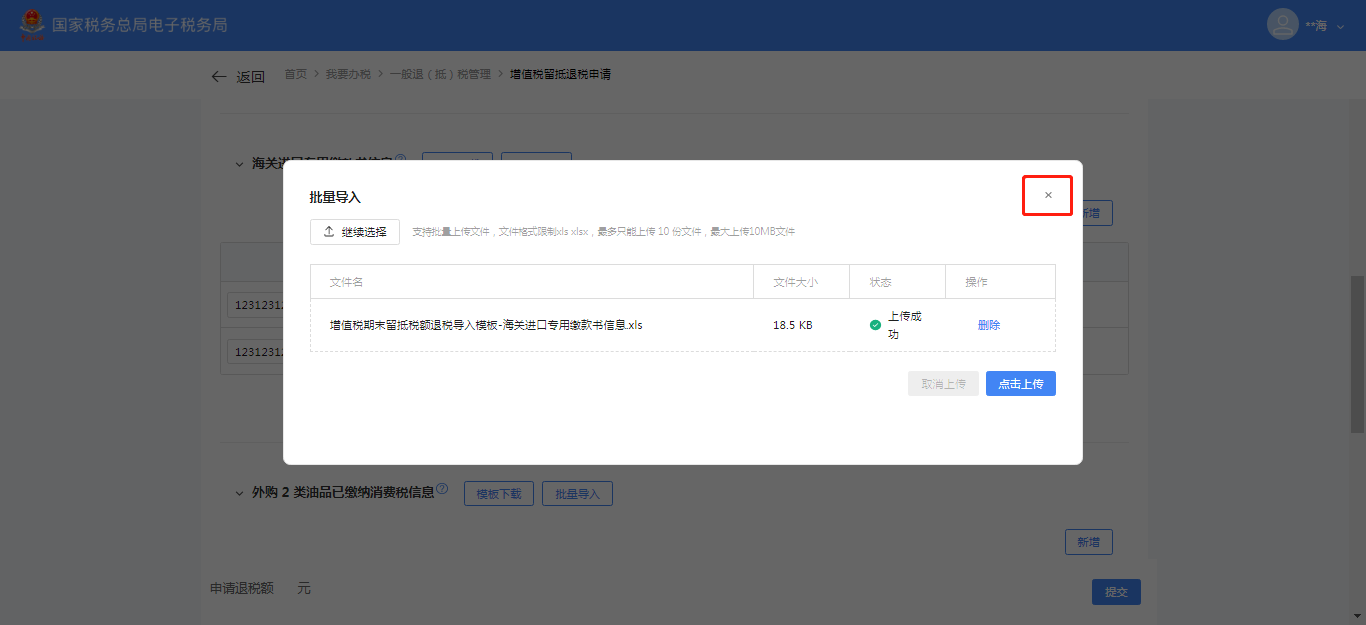
Task: Click the tax bureau emblem logo
Action: click(x=33, y=25)
